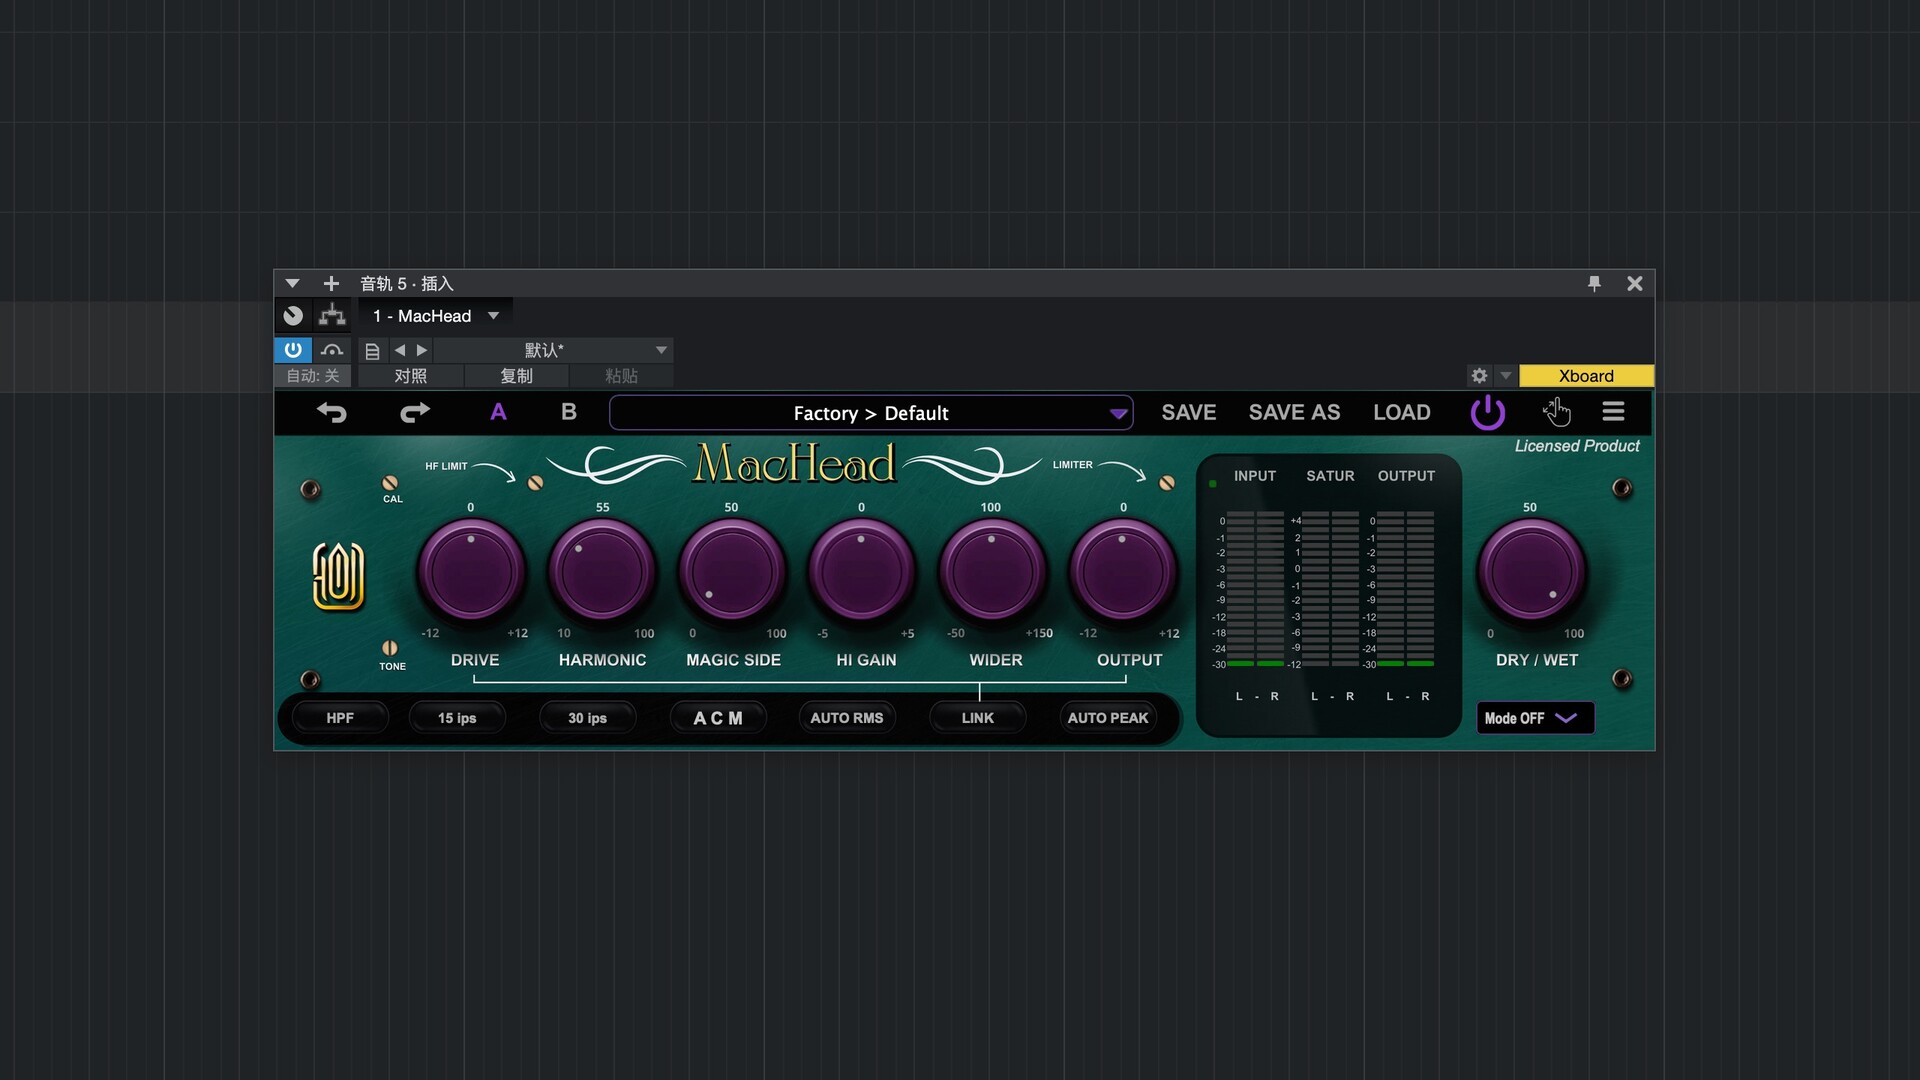Switch to the Xboard tab
This screenshot has width=1920, height=1080.
tap(1586, 375)
